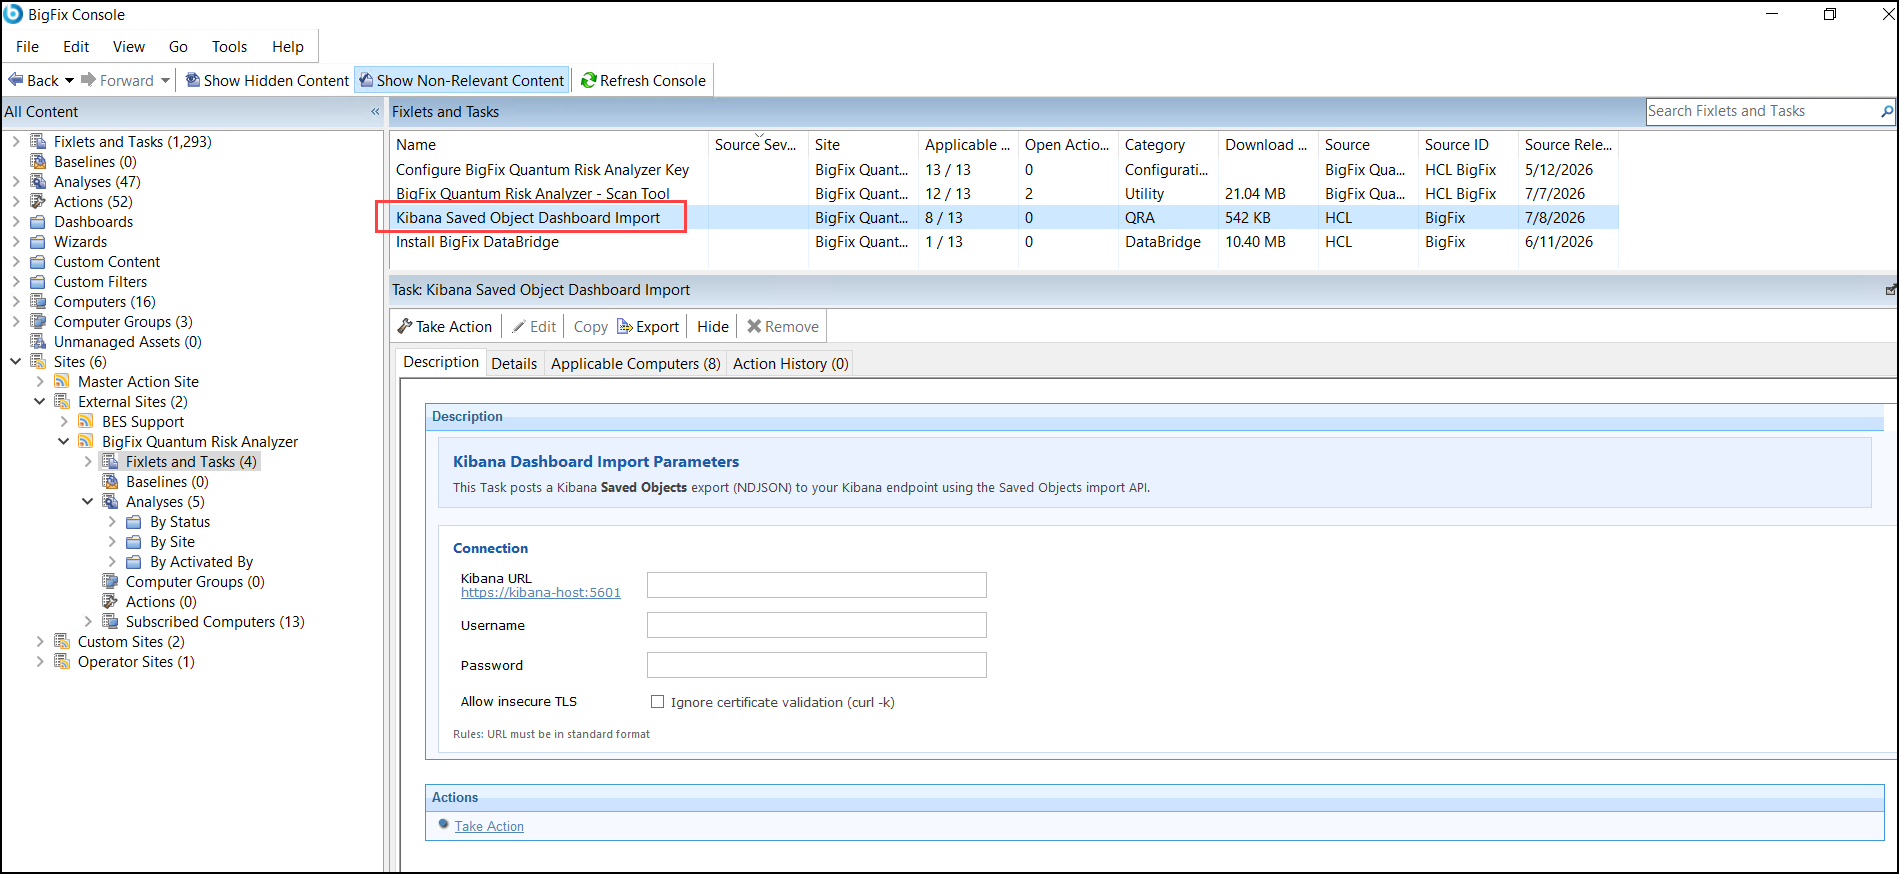The width and height of the screenshot is (1899, 874).
Task: Switch to Applicable Computers (8) tab
Action: [x=636, y=364]
